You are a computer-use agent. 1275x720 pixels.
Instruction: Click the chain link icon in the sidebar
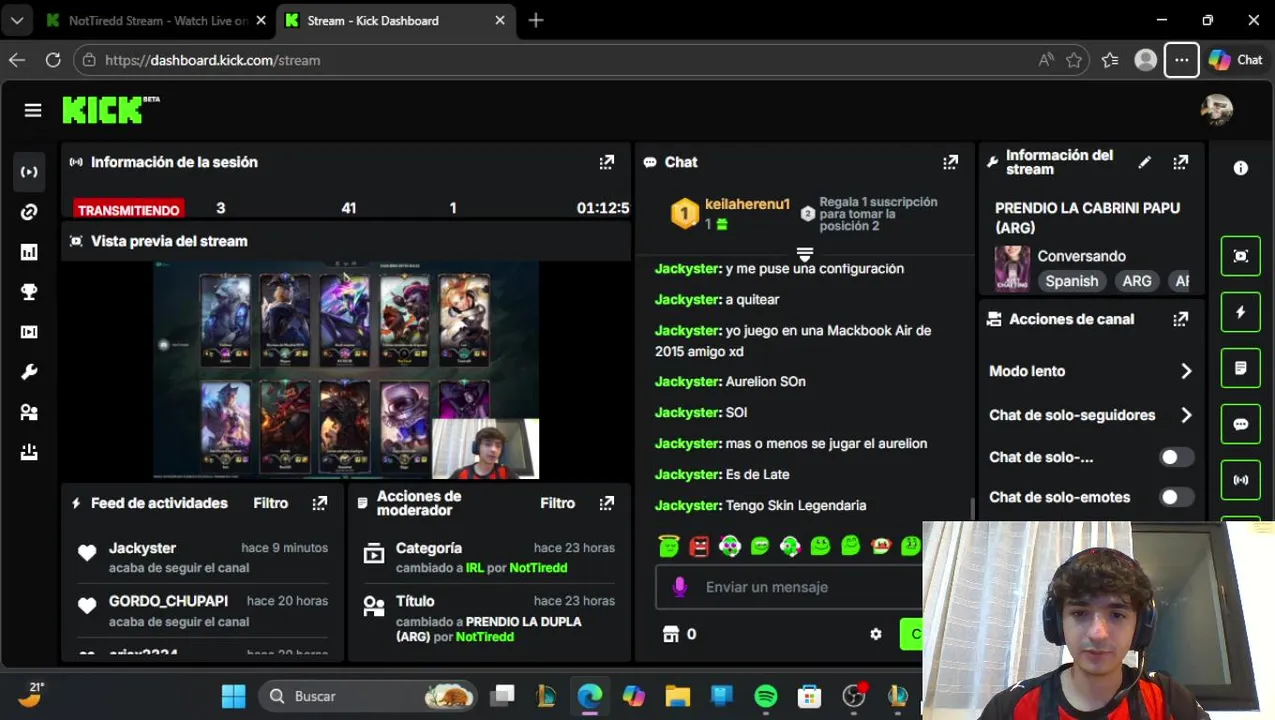(29, 212)
